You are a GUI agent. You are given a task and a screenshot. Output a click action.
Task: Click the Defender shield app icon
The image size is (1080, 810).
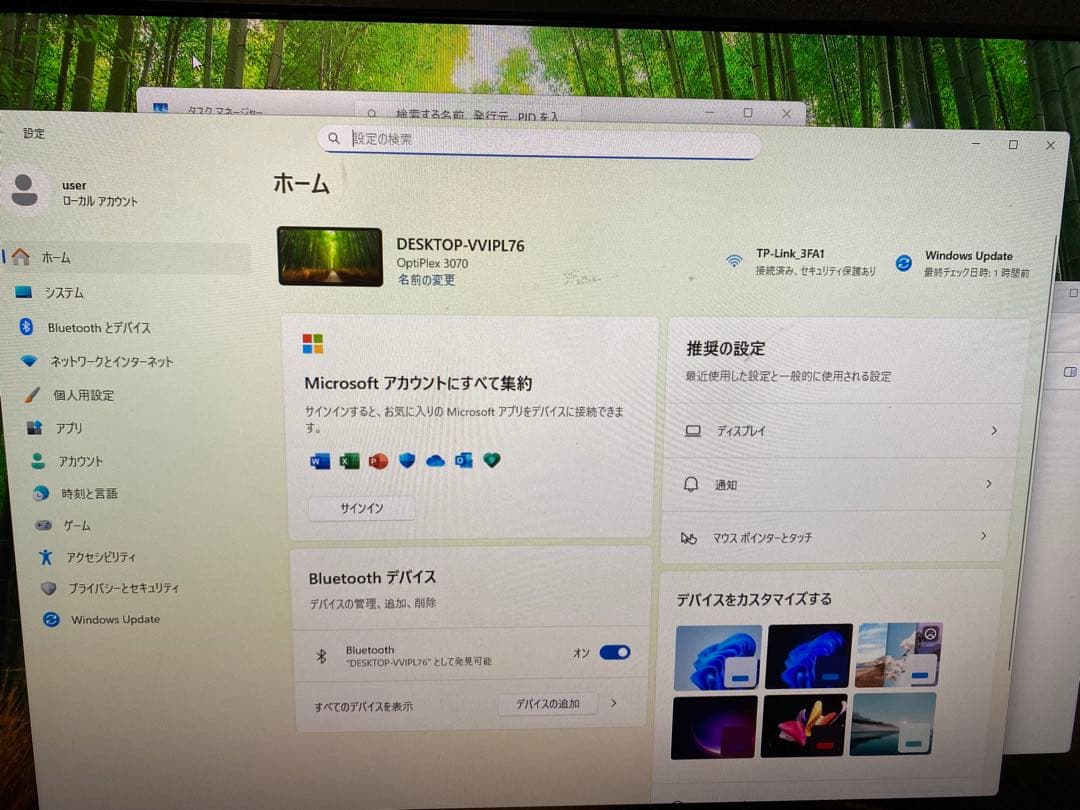[x=407, y=460]
